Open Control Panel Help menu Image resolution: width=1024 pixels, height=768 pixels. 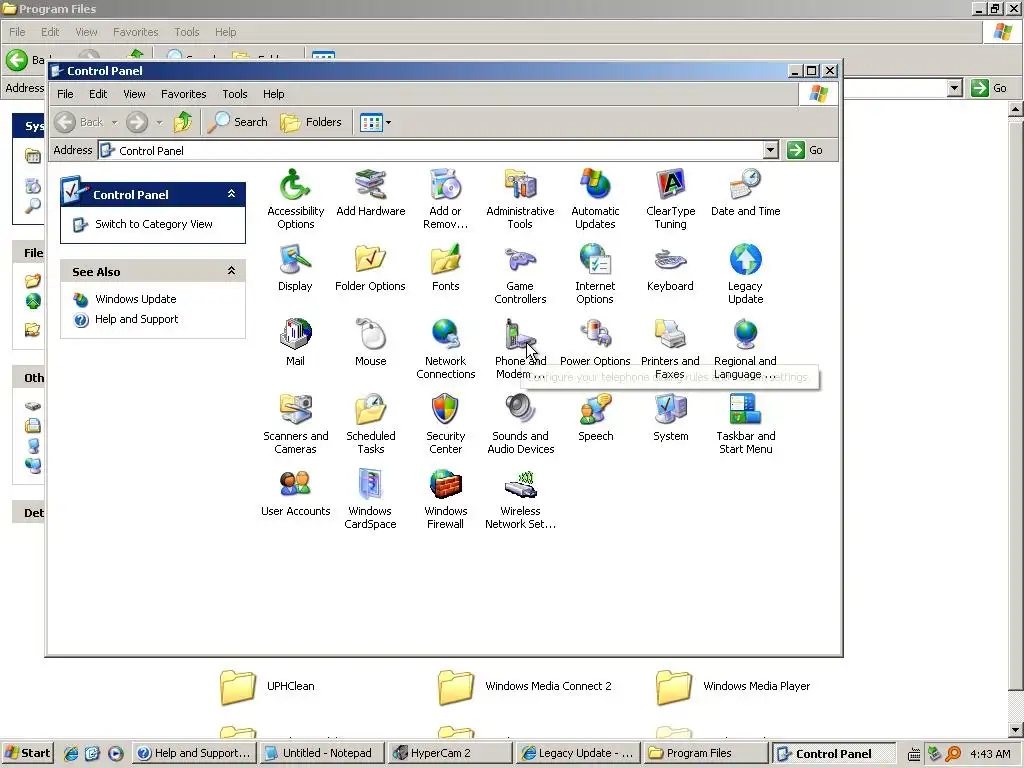coord(274,94)
